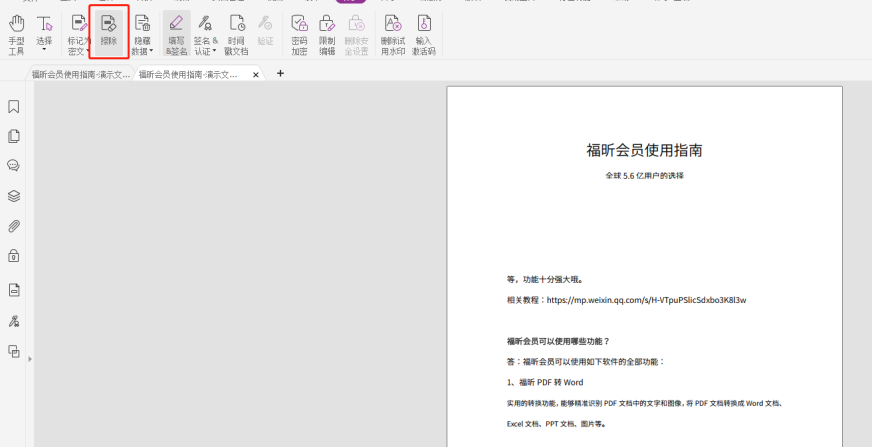The height and width of the screenshot is (448, 872).
Task: Click the subtitle 全球 5.6 亿用户的选择
Action: click(x=645, y=176)
